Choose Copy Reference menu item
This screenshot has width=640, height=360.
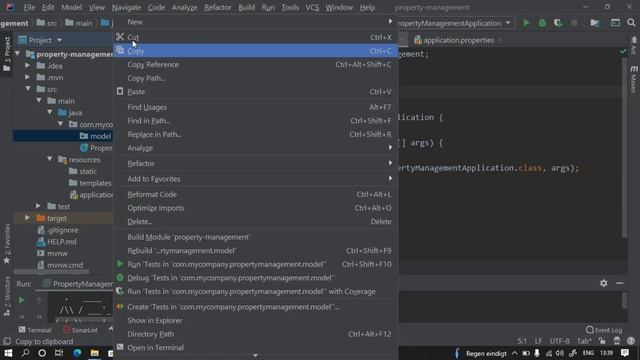click(255, 64)
